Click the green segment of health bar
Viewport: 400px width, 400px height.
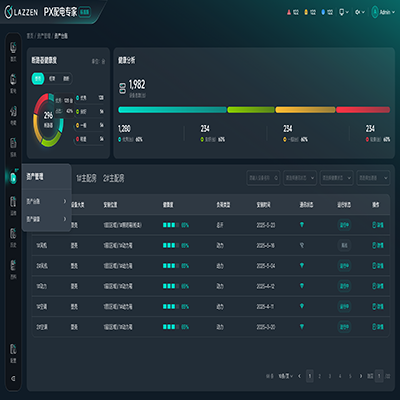click(x=251, y=110)
